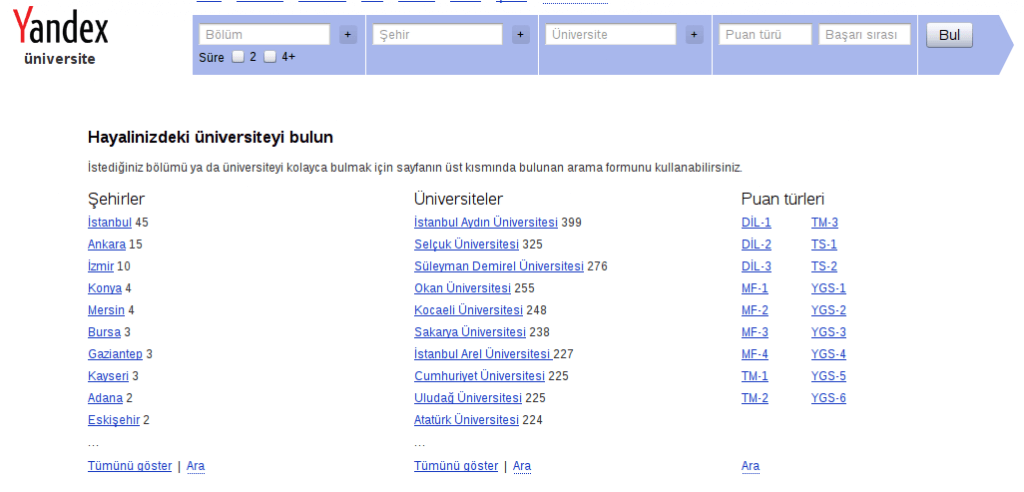The height and width of the screenshot is (492, 1024).
Task: Select the MF-2 score type
Action: click(755, 310)
